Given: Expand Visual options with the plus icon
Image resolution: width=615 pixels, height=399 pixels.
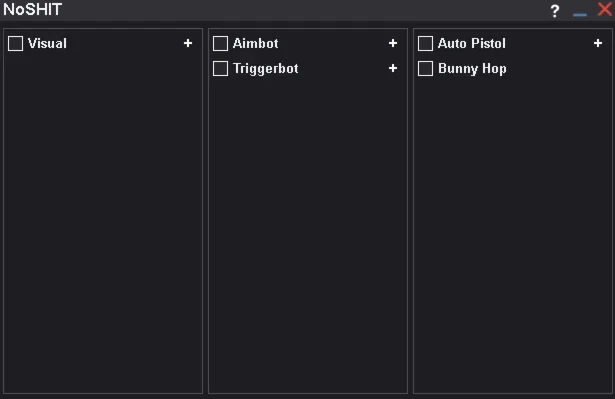Looking at the screenshot, I should [x=188, y=43].
